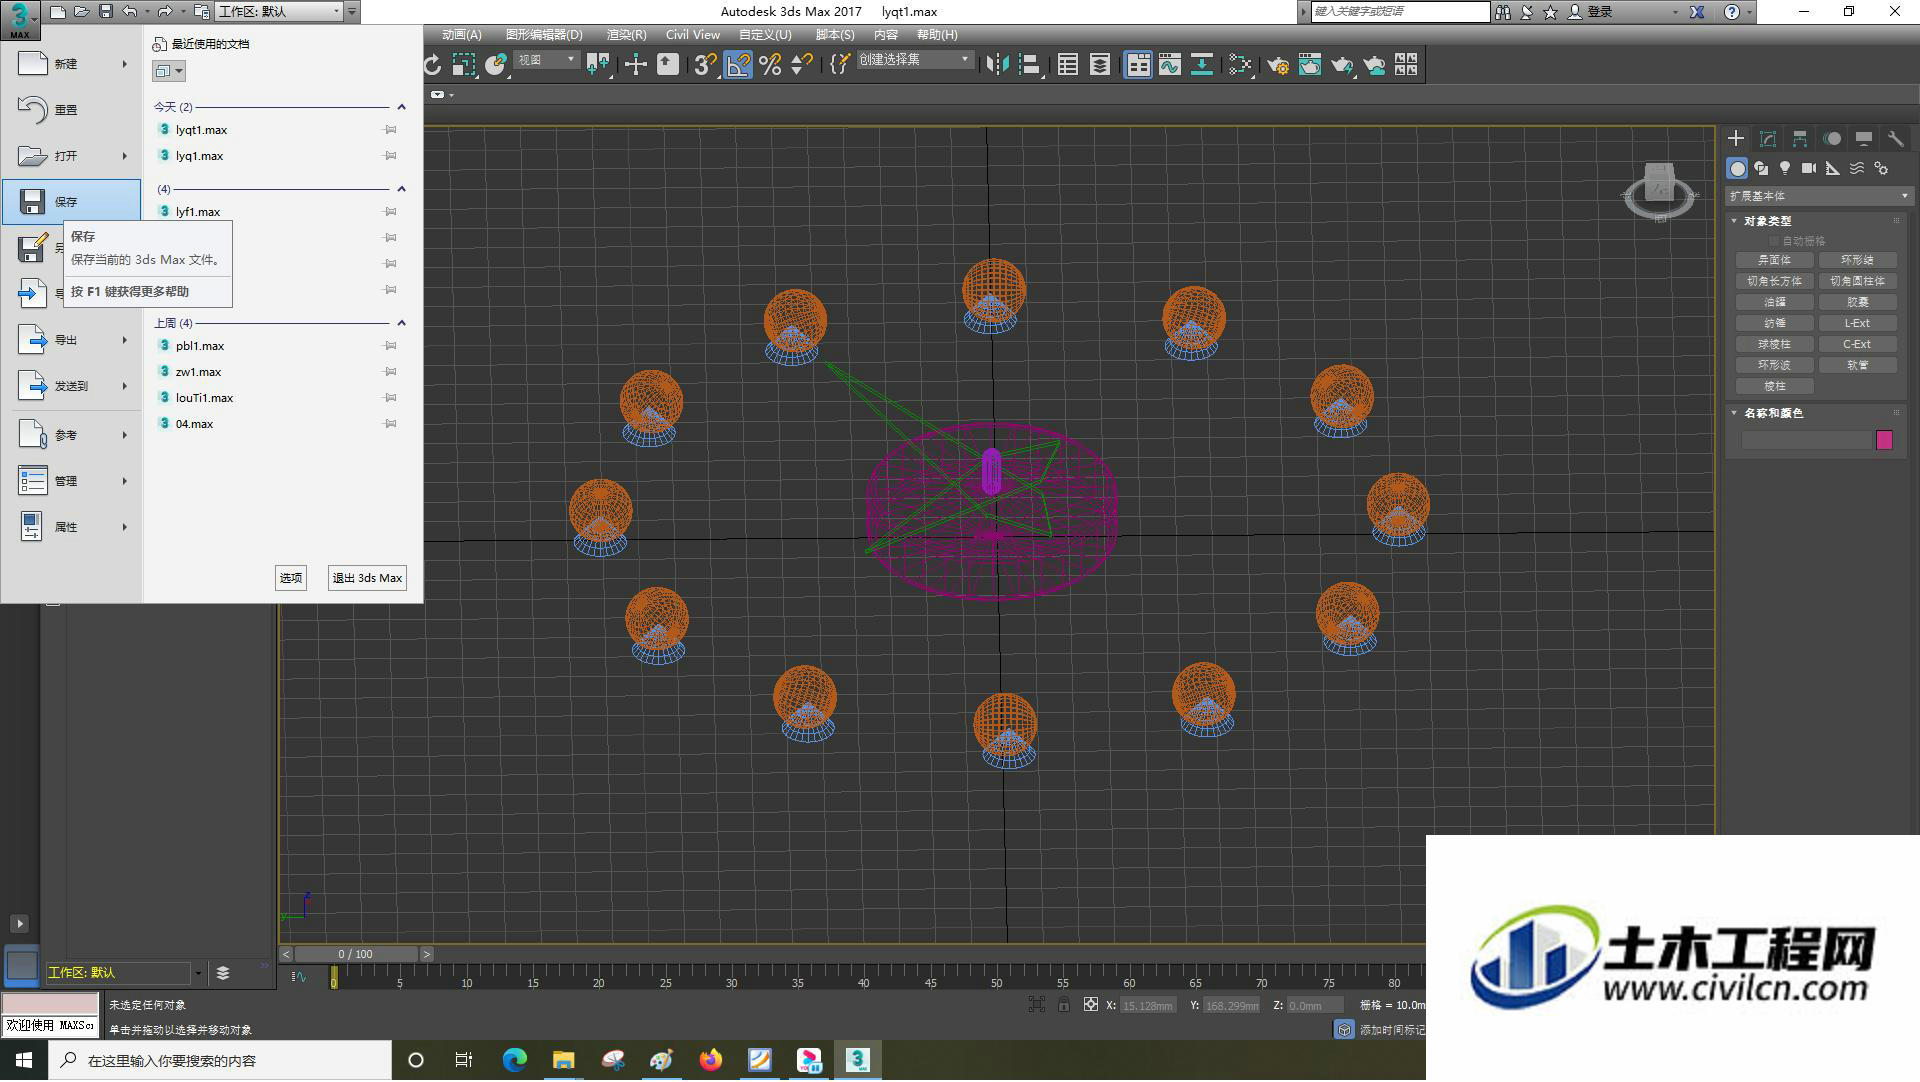Select the Cameras category icon

[x=1809, y=168]
